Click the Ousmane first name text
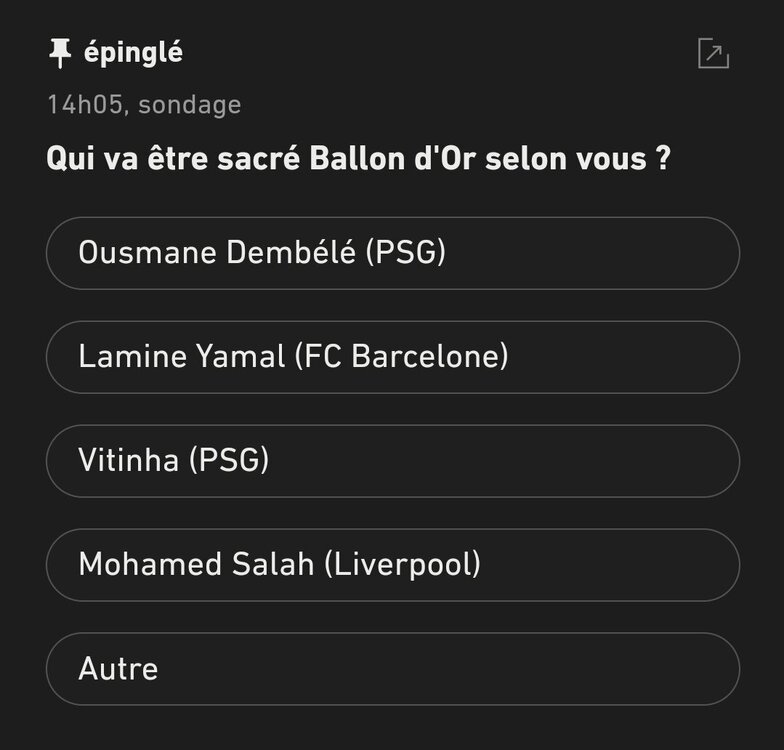The height and width of the screenshot is (750, 784). pos(147,253)
